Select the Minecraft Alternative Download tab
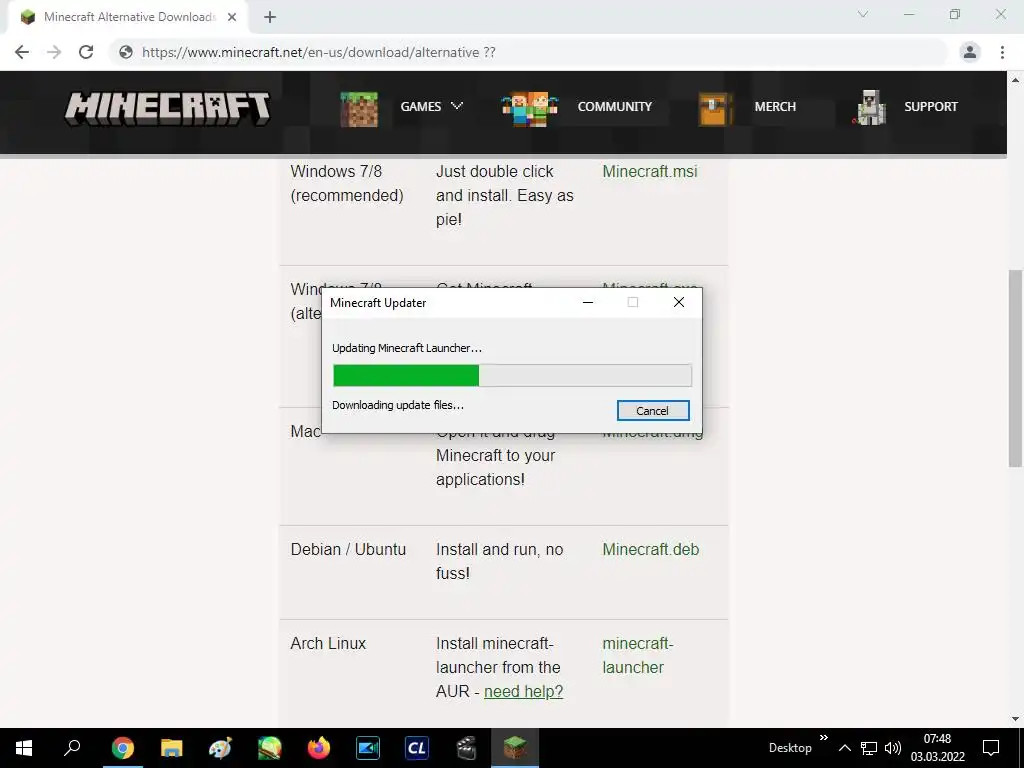Image resolution: width=1024 pixels, height=768 pixels. tap(128, 17)
